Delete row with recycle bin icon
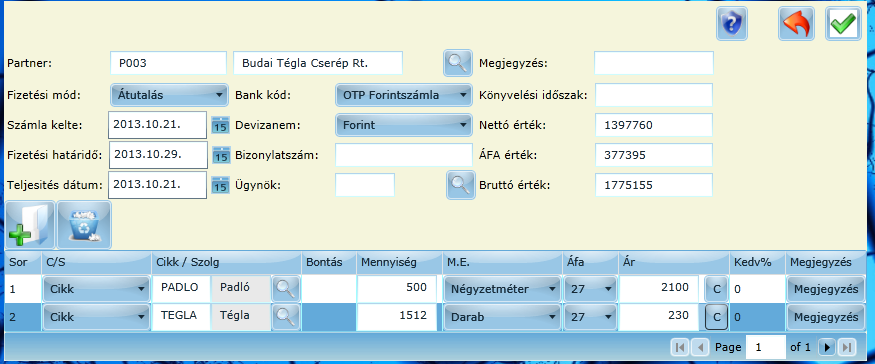 (84, 225)
